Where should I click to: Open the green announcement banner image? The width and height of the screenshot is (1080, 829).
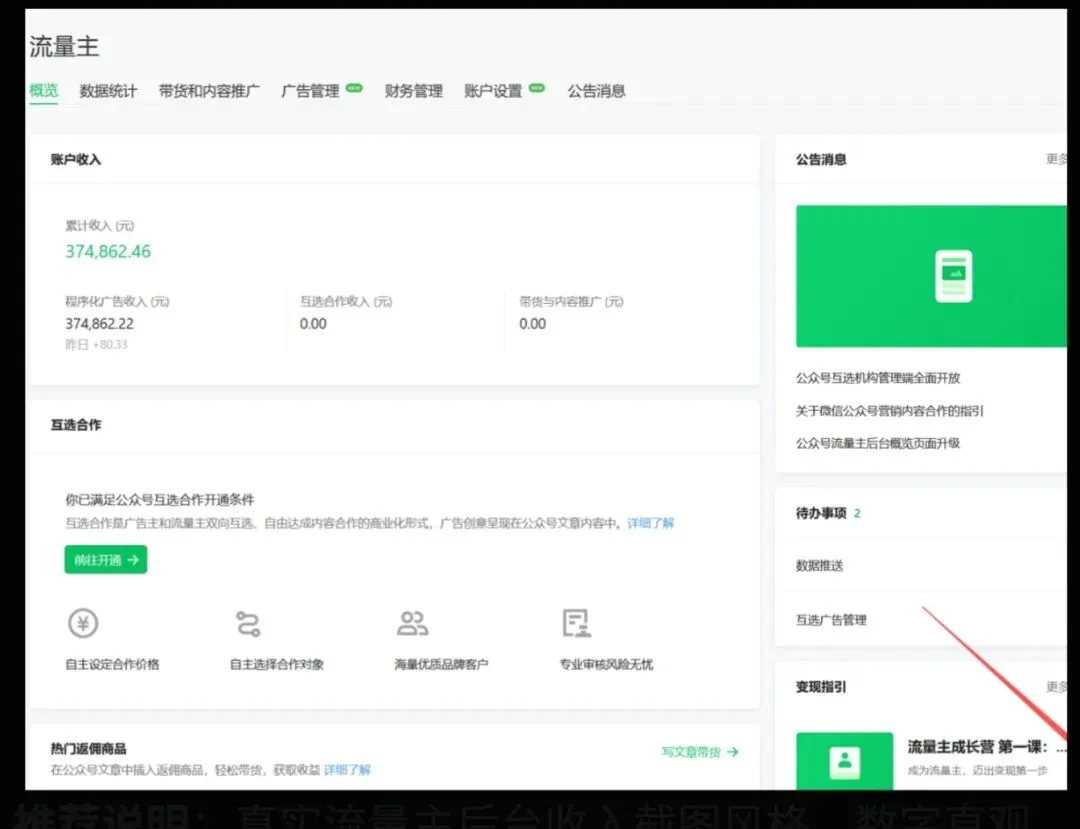pos(931,276)
